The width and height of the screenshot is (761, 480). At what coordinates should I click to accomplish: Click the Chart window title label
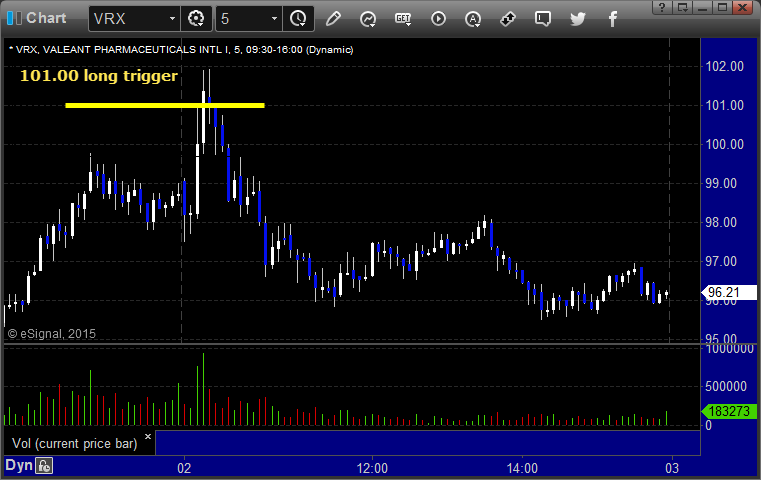[x=46, y=18]
